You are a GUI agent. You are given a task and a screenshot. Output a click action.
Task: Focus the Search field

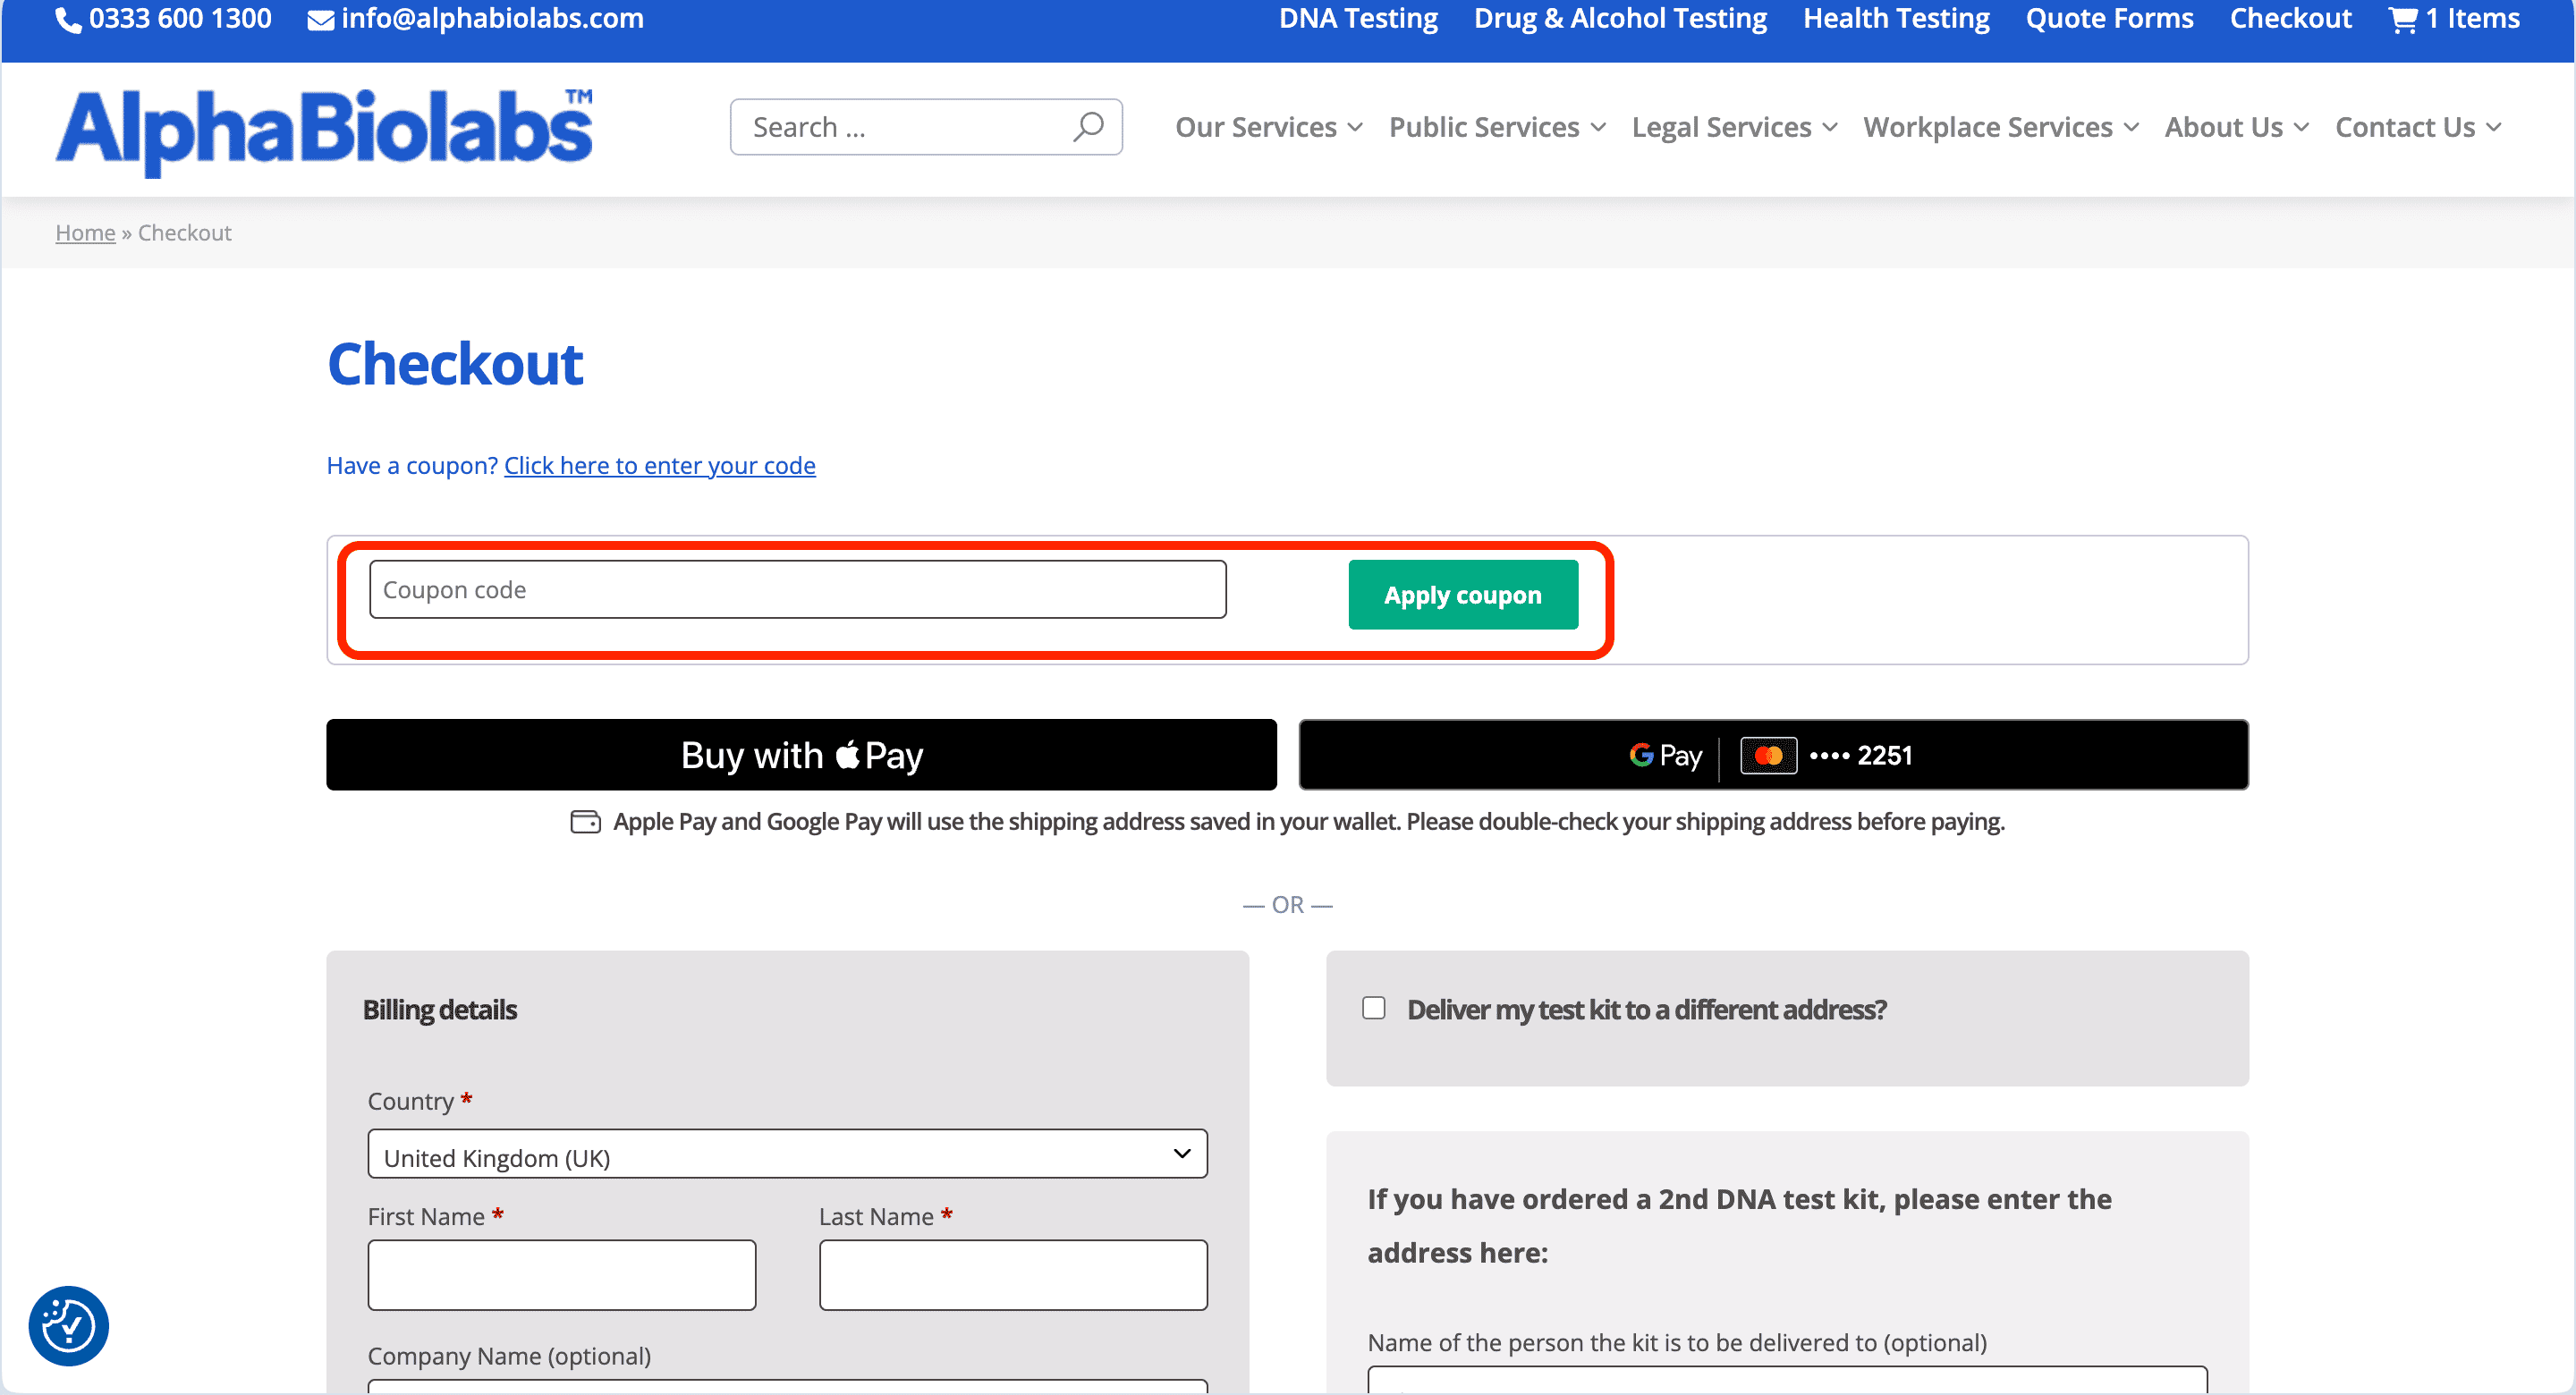click(x=926, y=127)
